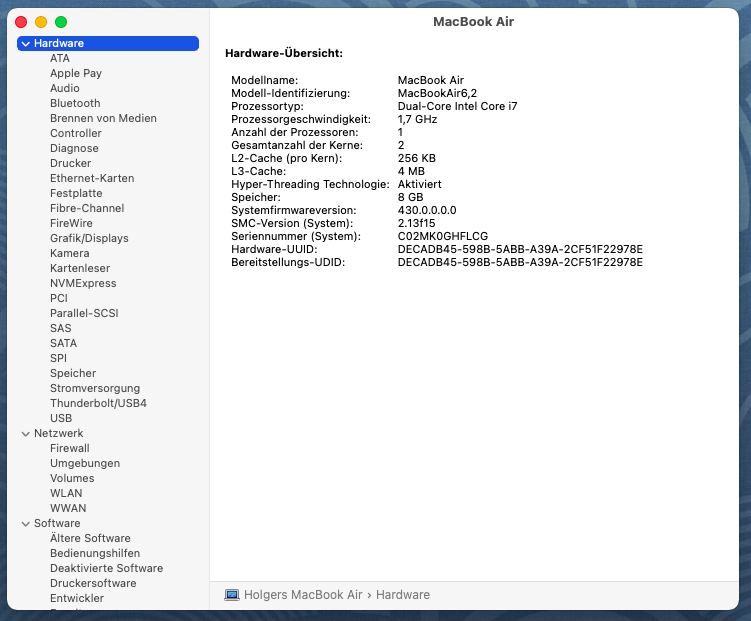Image resolution: width=751 pixels, height=621 pixels.
Task: Select Umgebungen in the sidebar
Action: (x=85, y=463)
